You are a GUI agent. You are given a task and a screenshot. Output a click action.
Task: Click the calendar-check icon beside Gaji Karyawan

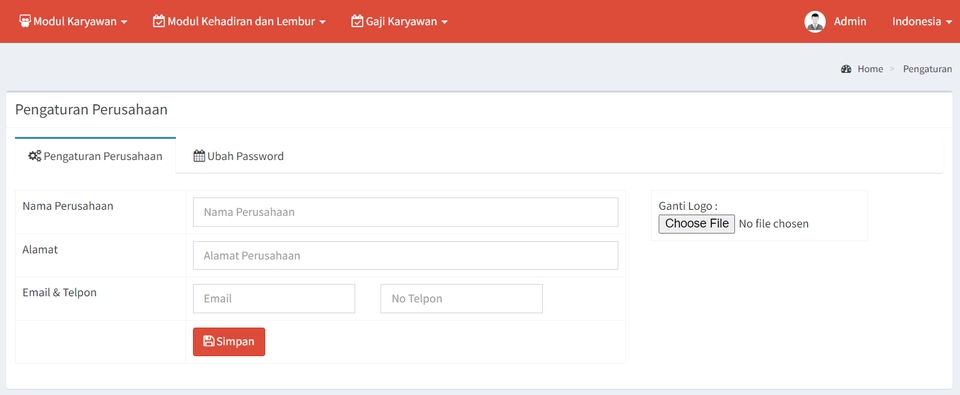click(x=357, y=21)
